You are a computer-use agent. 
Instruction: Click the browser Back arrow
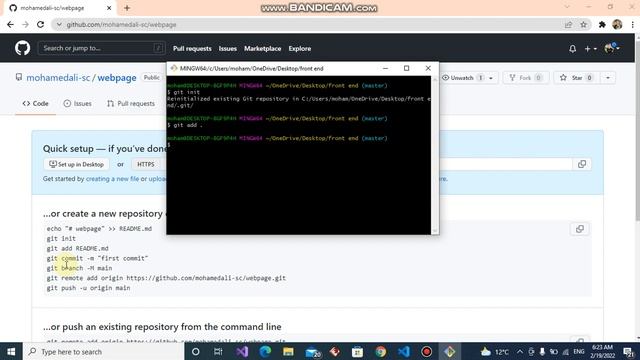(11, 24)
